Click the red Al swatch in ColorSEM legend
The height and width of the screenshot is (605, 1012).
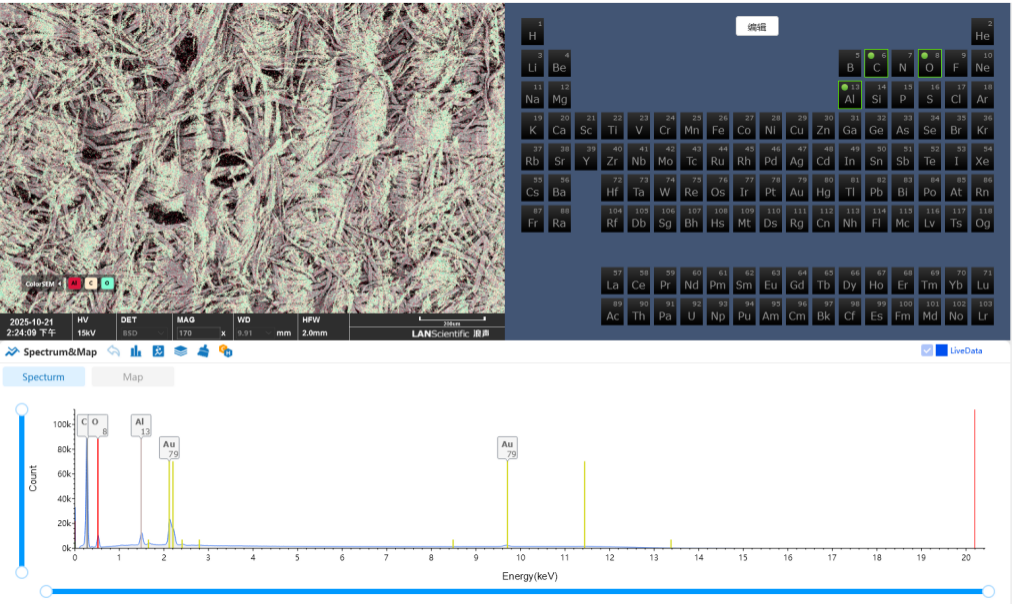point(74,283)
